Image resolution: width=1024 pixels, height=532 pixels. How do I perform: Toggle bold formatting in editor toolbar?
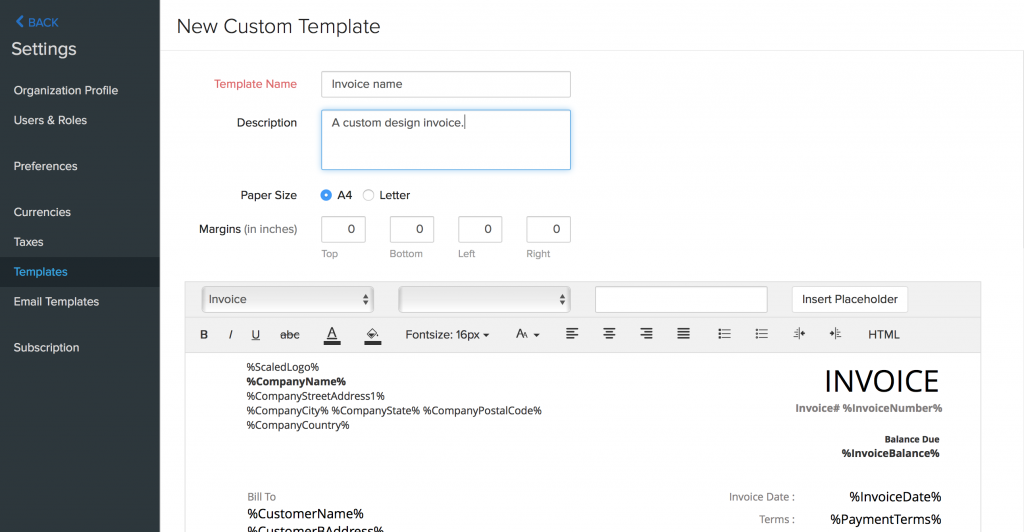(x=204, y=334)
